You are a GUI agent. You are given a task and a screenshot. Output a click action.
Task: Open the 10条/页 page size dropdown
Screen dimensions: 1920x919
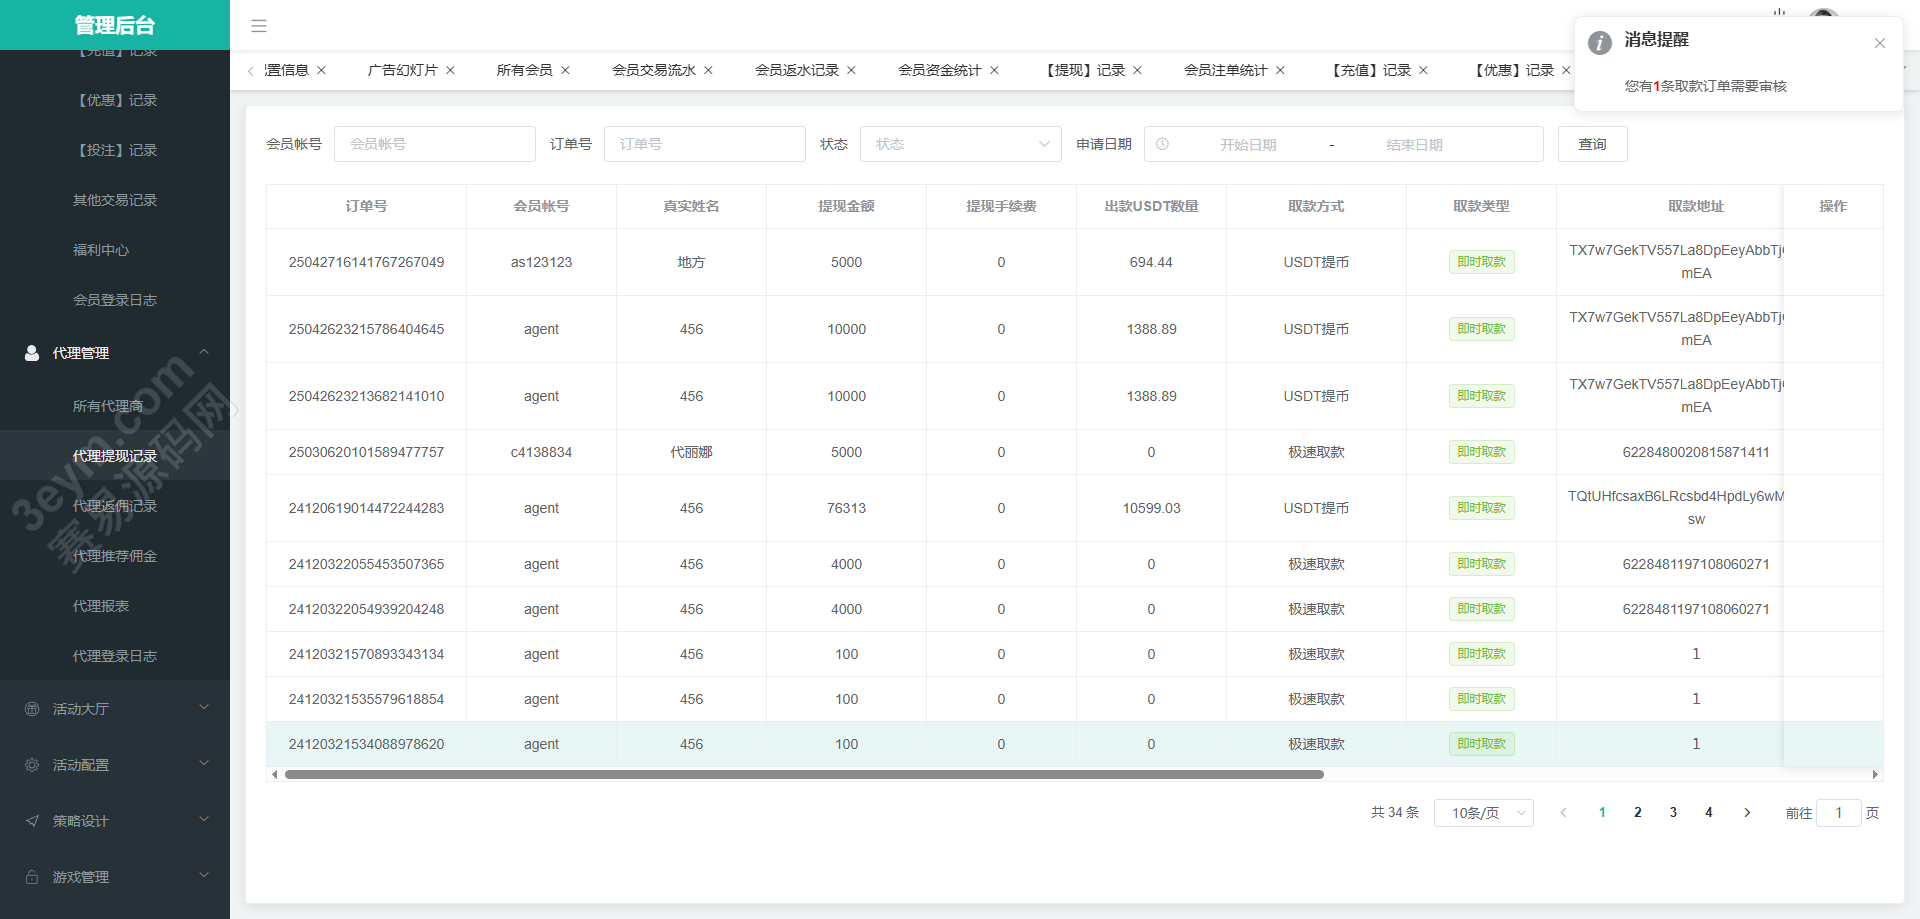pyautogui.click(x=1483, y=813)
